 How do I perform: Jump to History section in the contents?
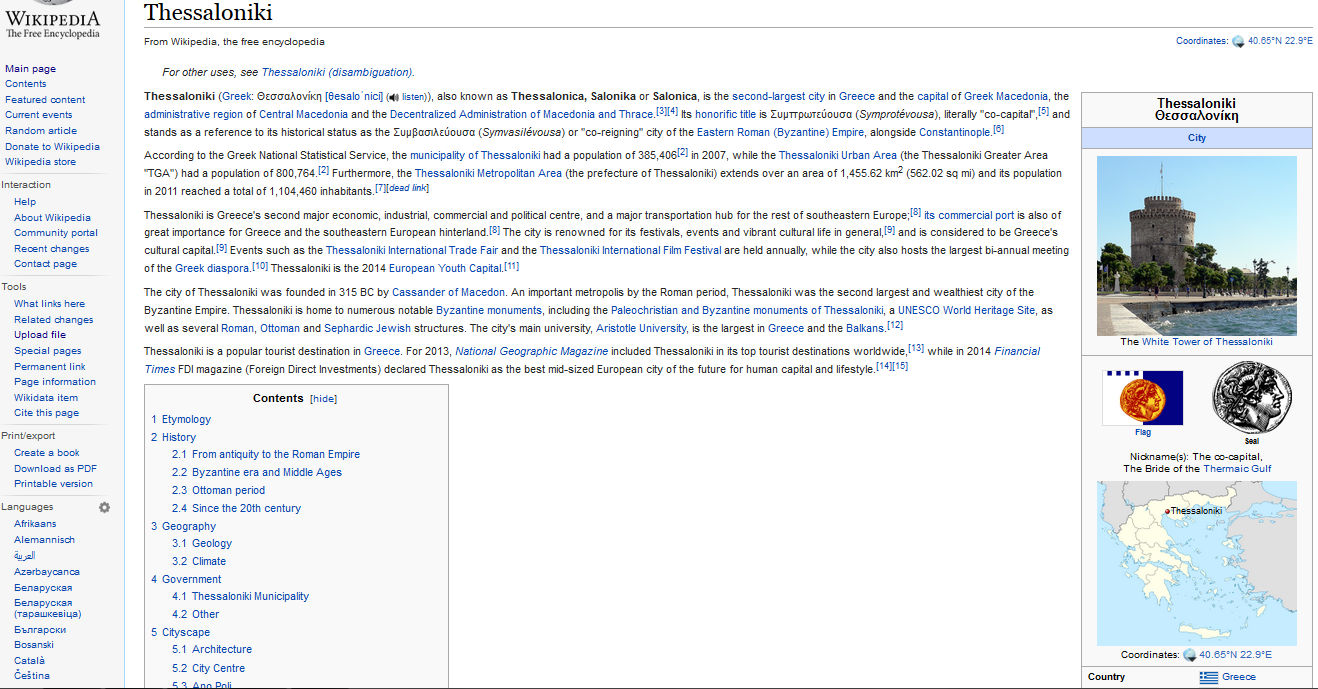coord(179,438)
